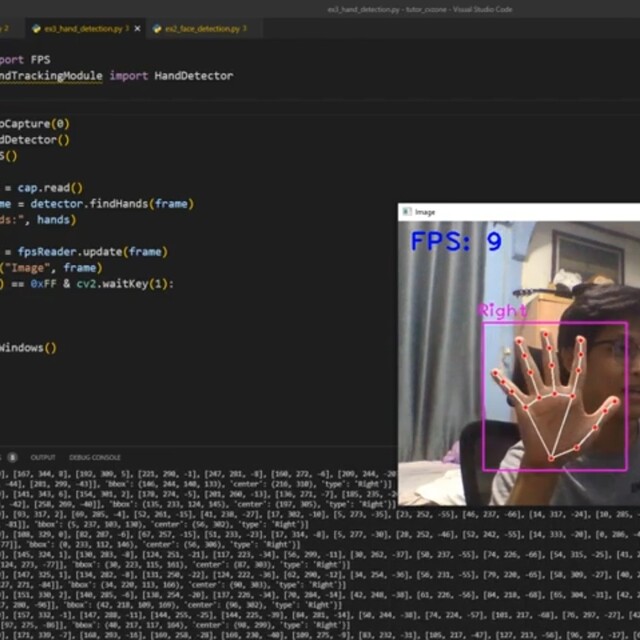Click HandDetector in the import statement
Screen dimensions: 640x640
click(x=193, y=75)
